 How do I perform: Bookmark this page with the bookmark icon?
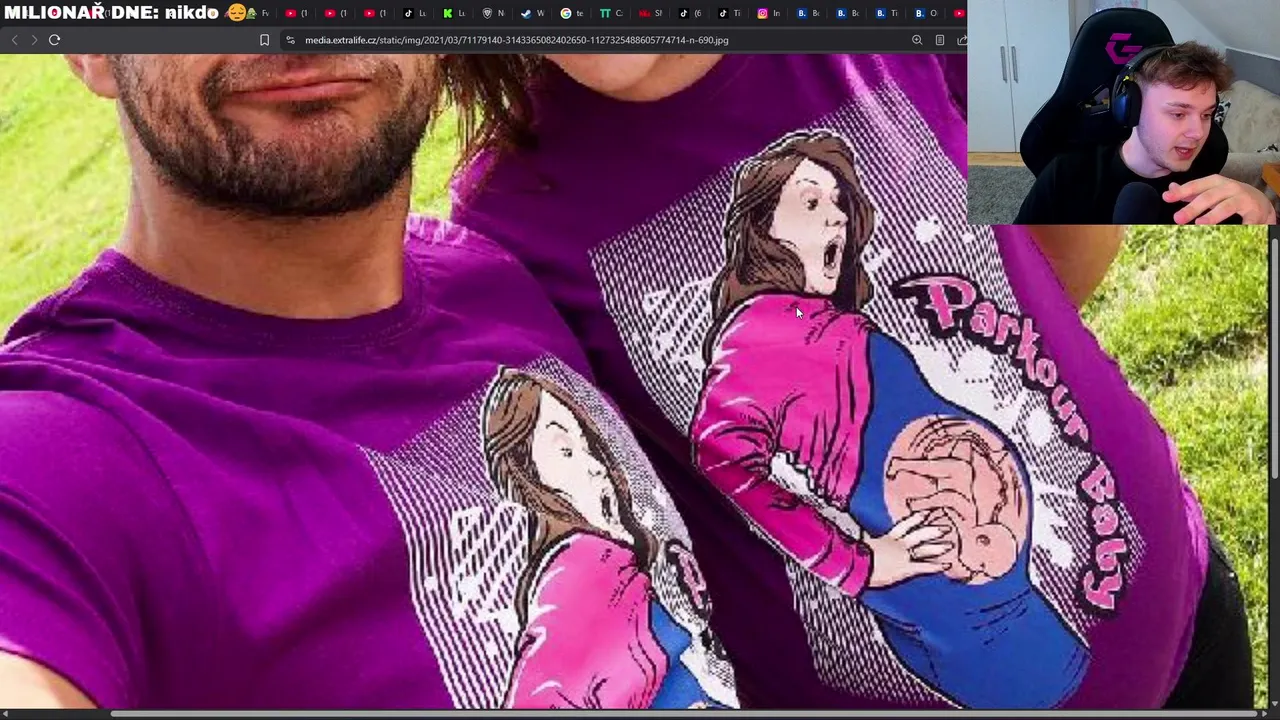click(264, 40)
